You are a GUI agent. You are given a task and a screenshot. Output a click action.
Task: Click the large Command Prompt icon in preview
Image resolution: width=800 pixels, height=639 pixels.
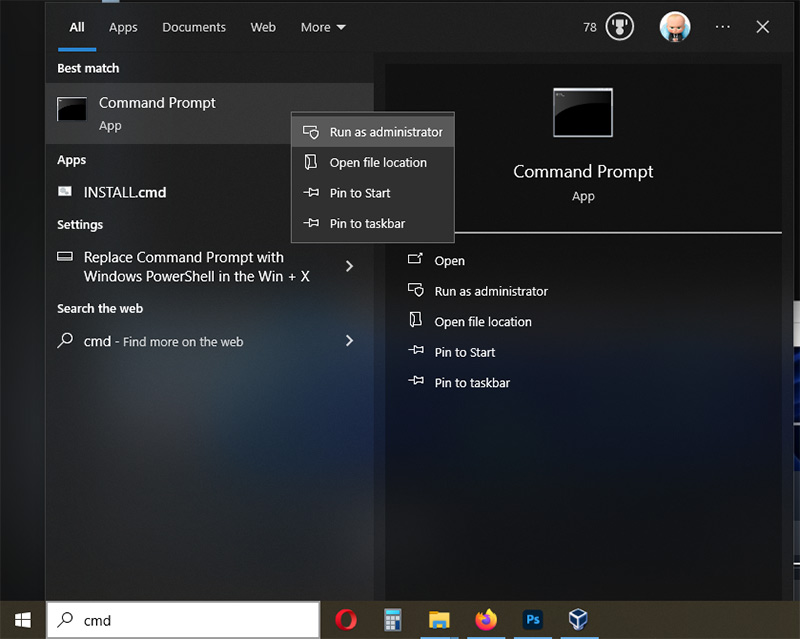point(583,113)
